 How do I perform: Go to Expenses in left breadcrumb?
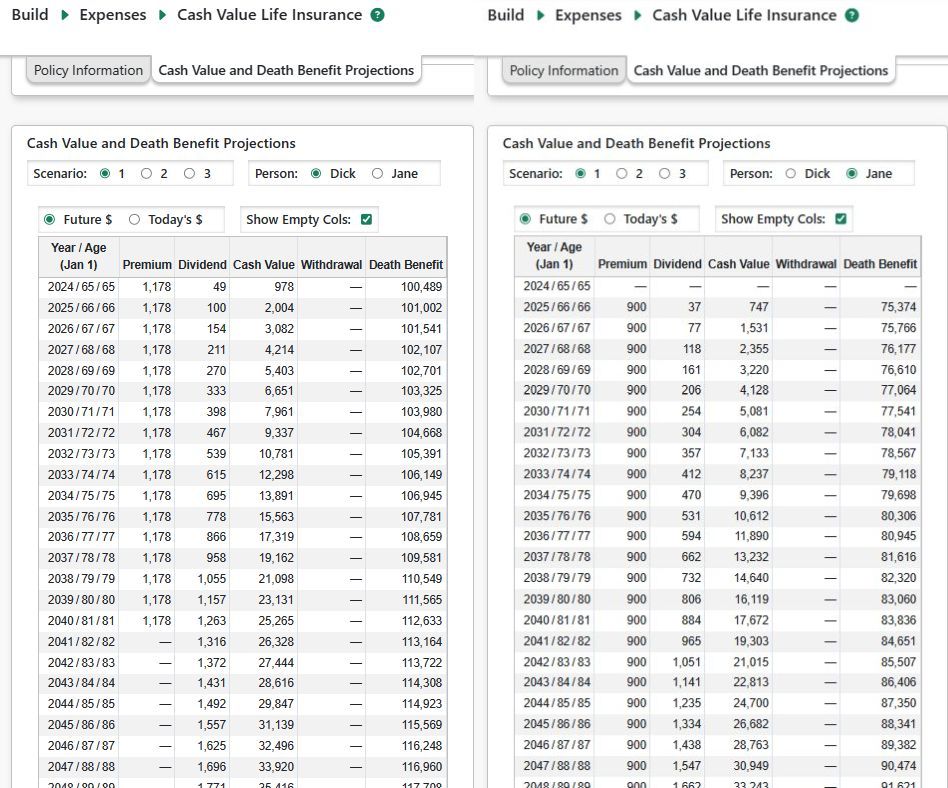(x=112, y=15)
